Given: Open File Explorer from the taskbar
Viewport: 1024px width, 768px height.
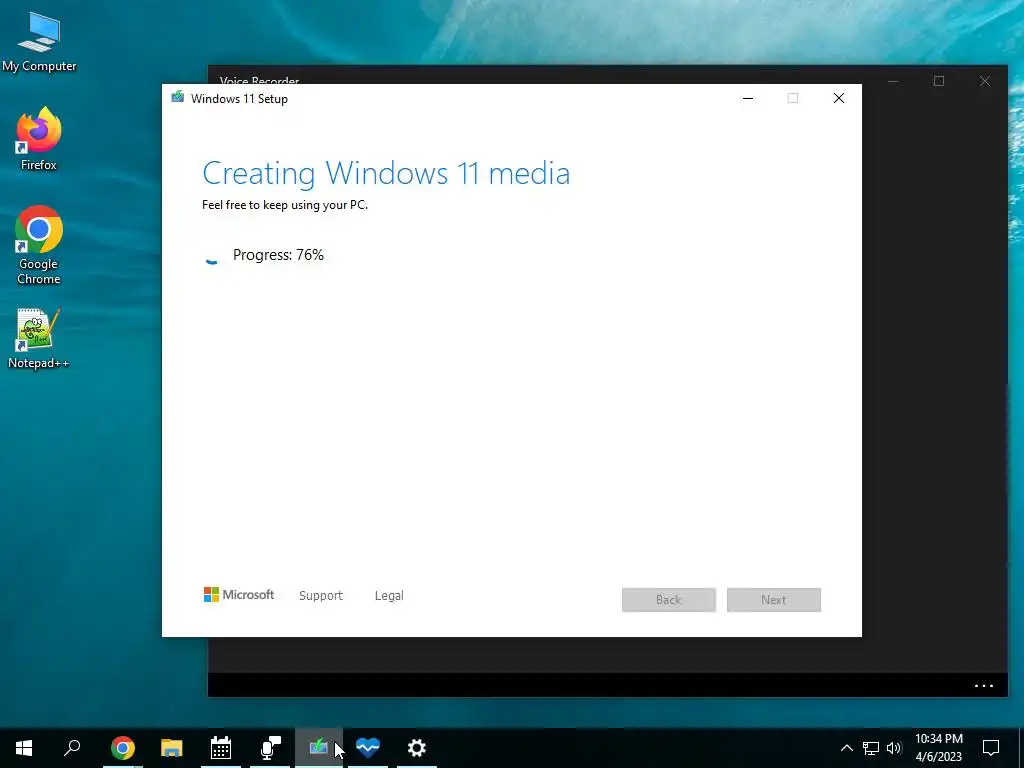Looking at the screenshot, I should pos(172,748).
